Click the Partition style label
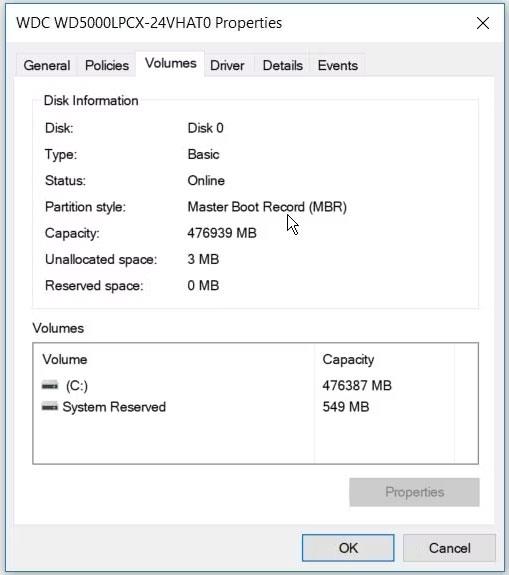This screenshot has width=509, height=575. click(x=85, y=207)
